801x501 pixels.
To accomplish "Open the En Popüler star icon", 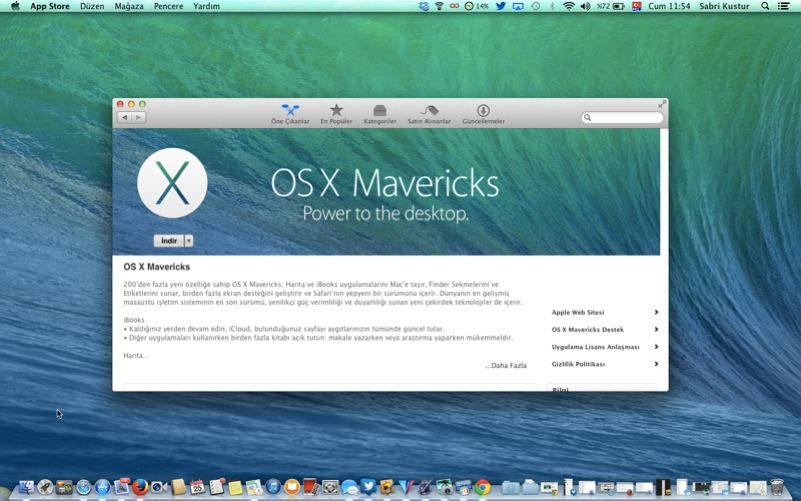I will pos(336,113).
